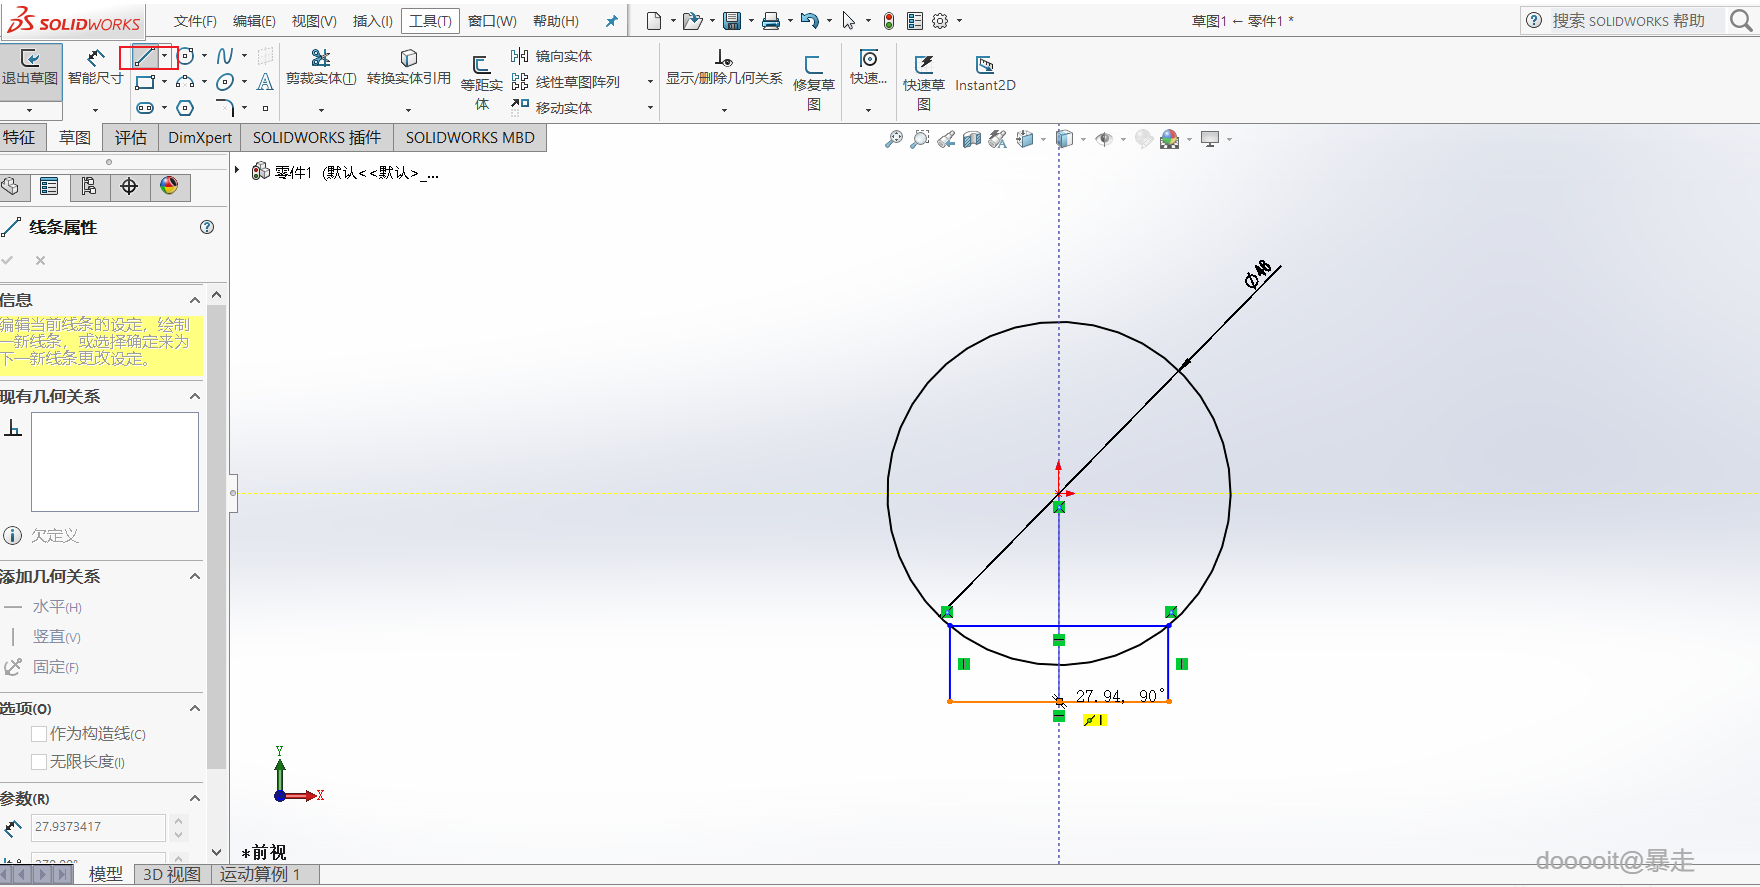The height and width of the screenshot is (887, 1760).
Task: Select the Line sketch tool
Action: [144, 57]
